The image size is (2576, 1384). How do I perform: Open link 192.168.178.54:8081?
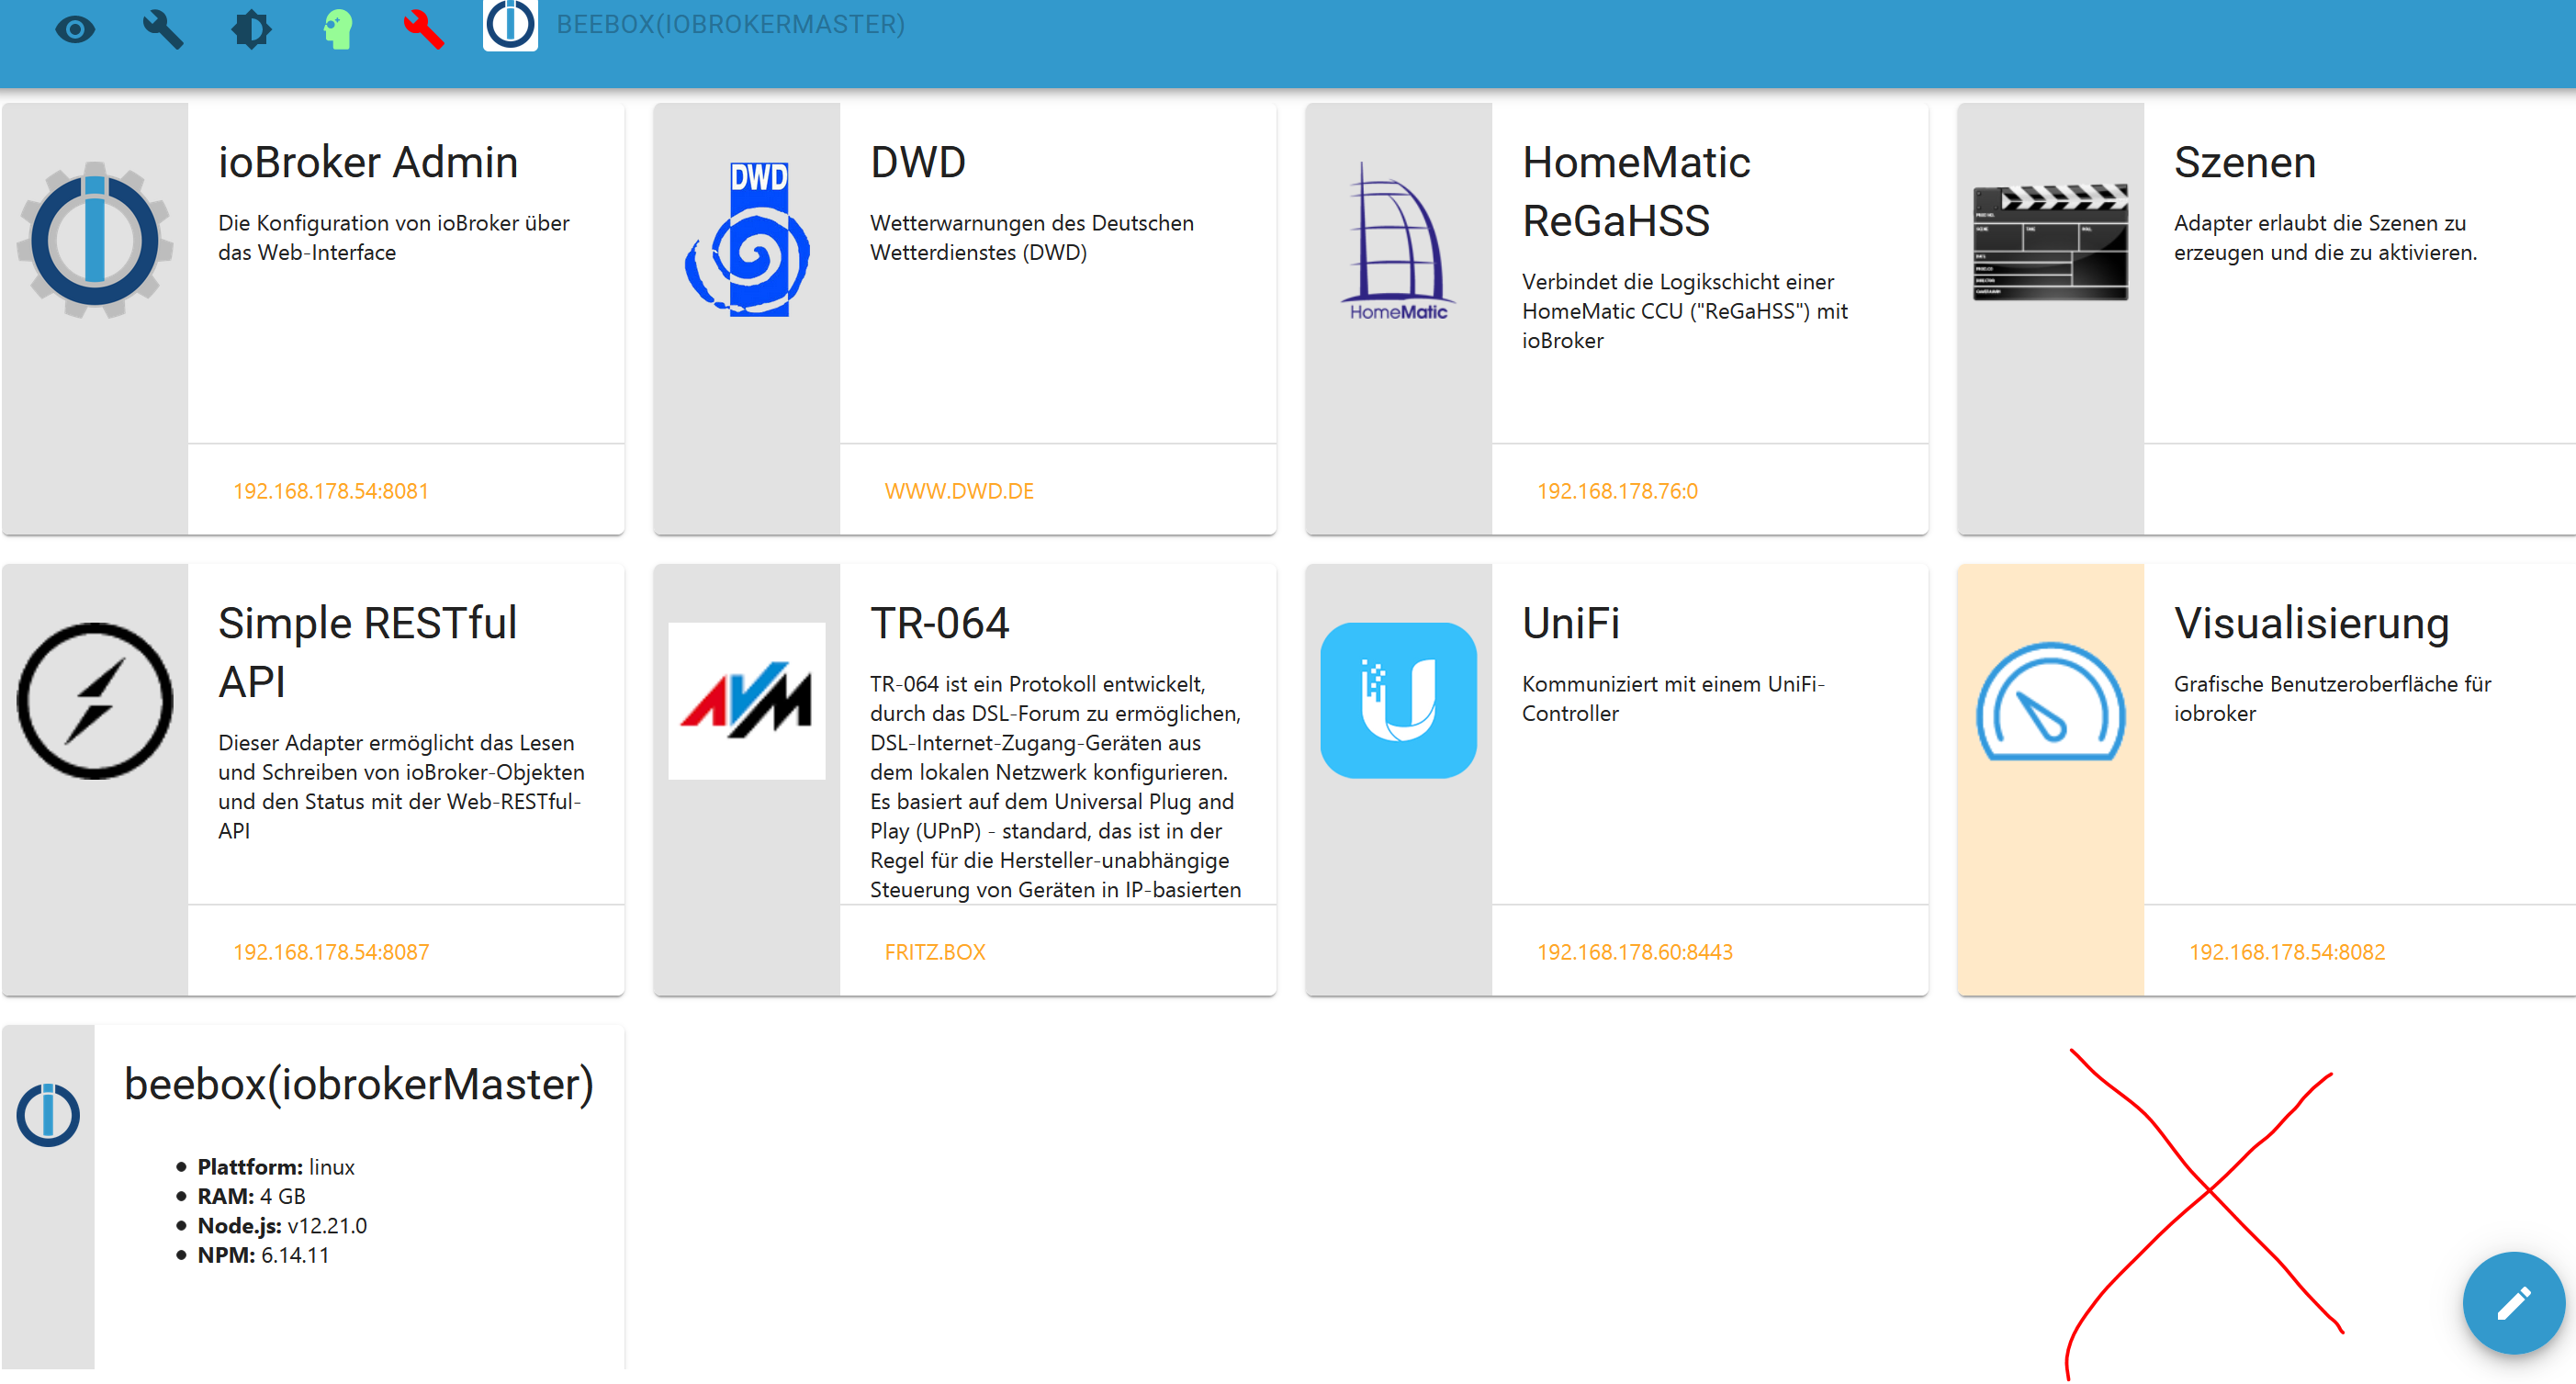tap(331, 491)
